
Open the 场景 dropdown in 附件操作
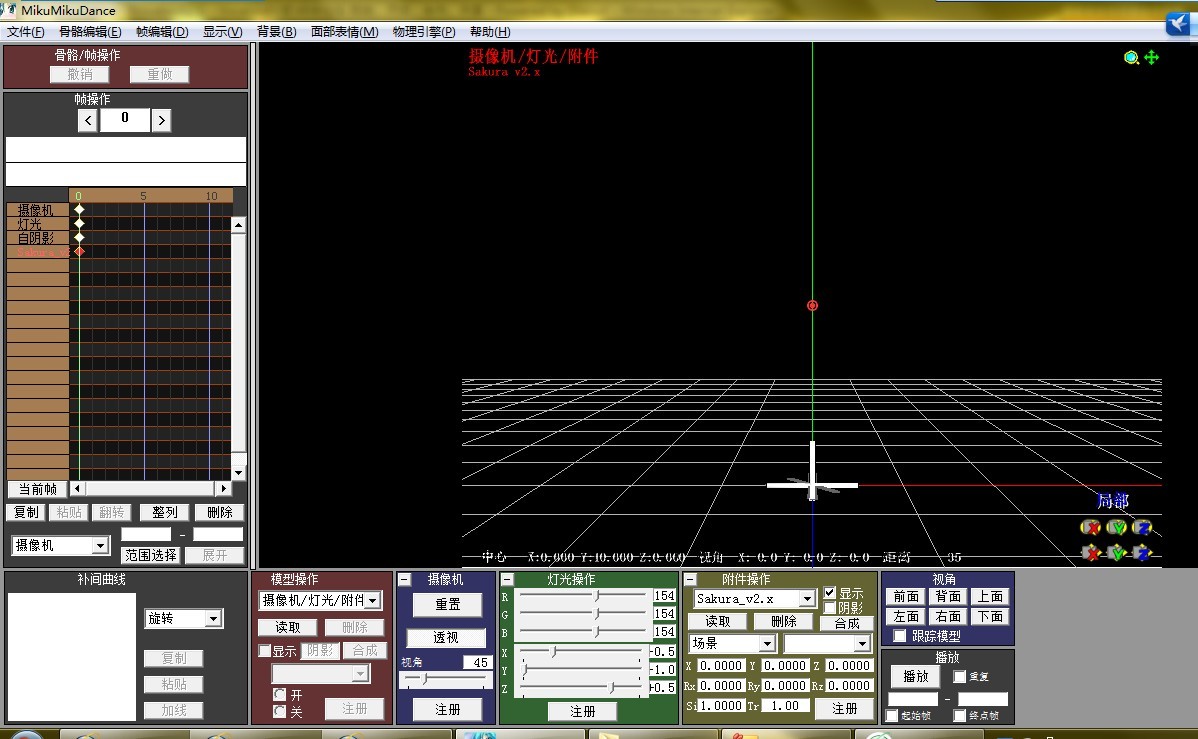pos(767,644)
